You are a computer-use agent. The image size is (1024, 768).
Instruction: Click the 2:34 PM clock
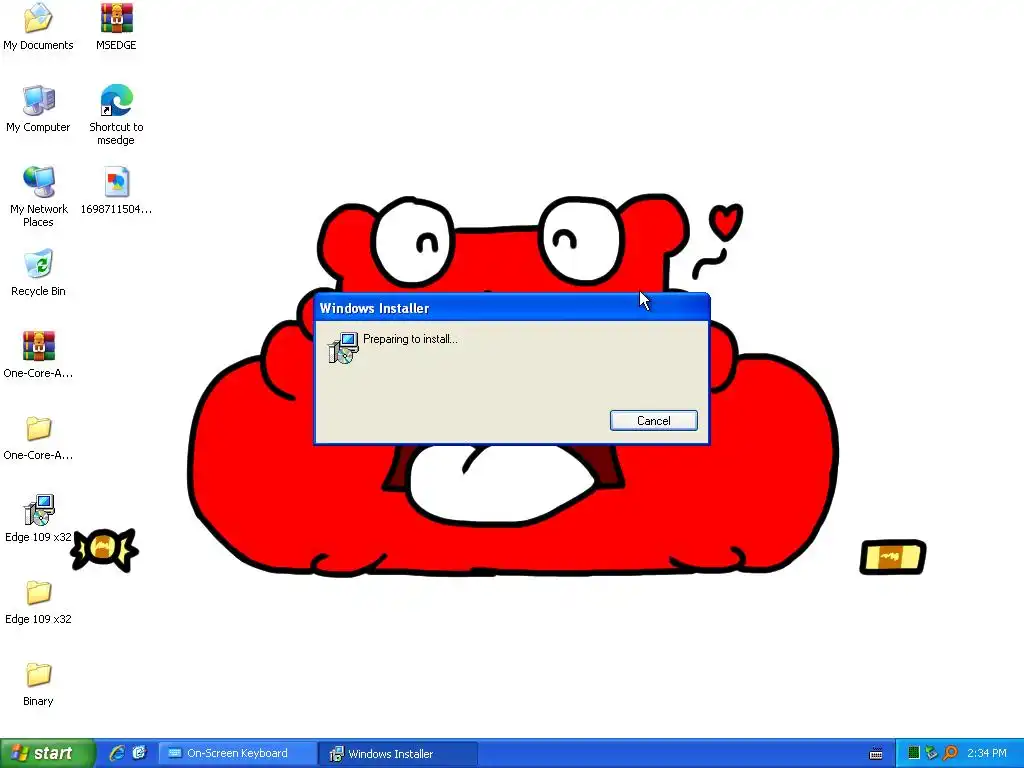point(987,753)
